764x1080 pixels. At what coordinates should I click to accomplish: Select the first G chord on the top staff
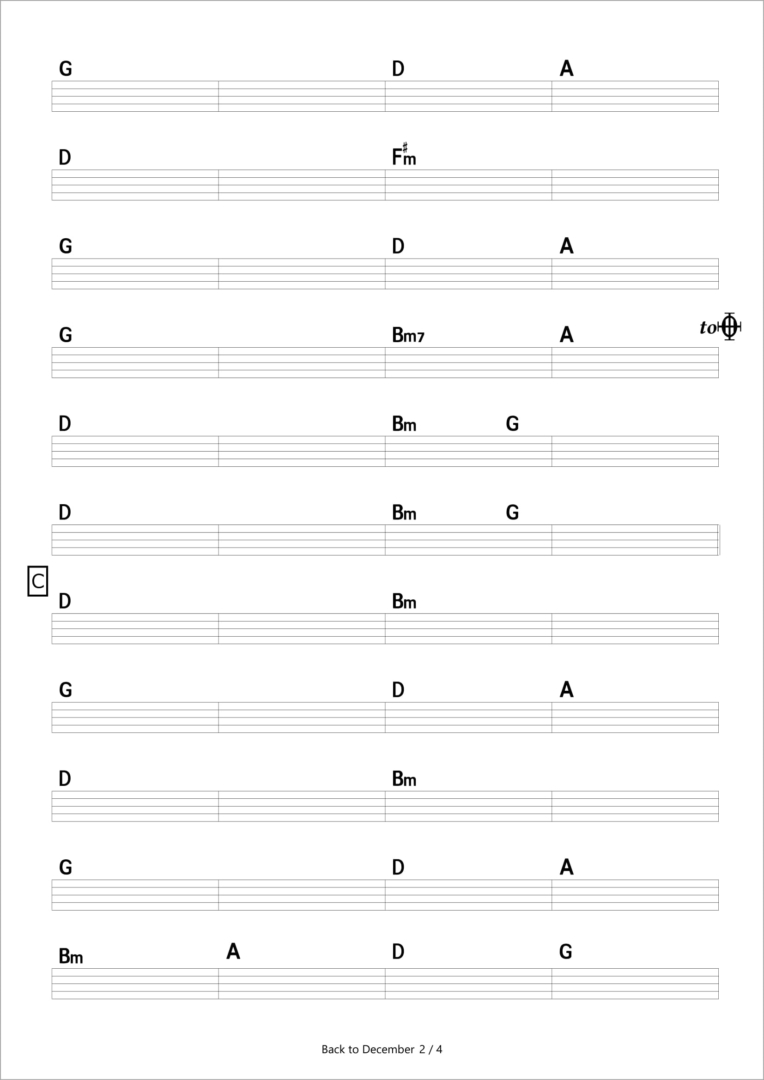65,69
